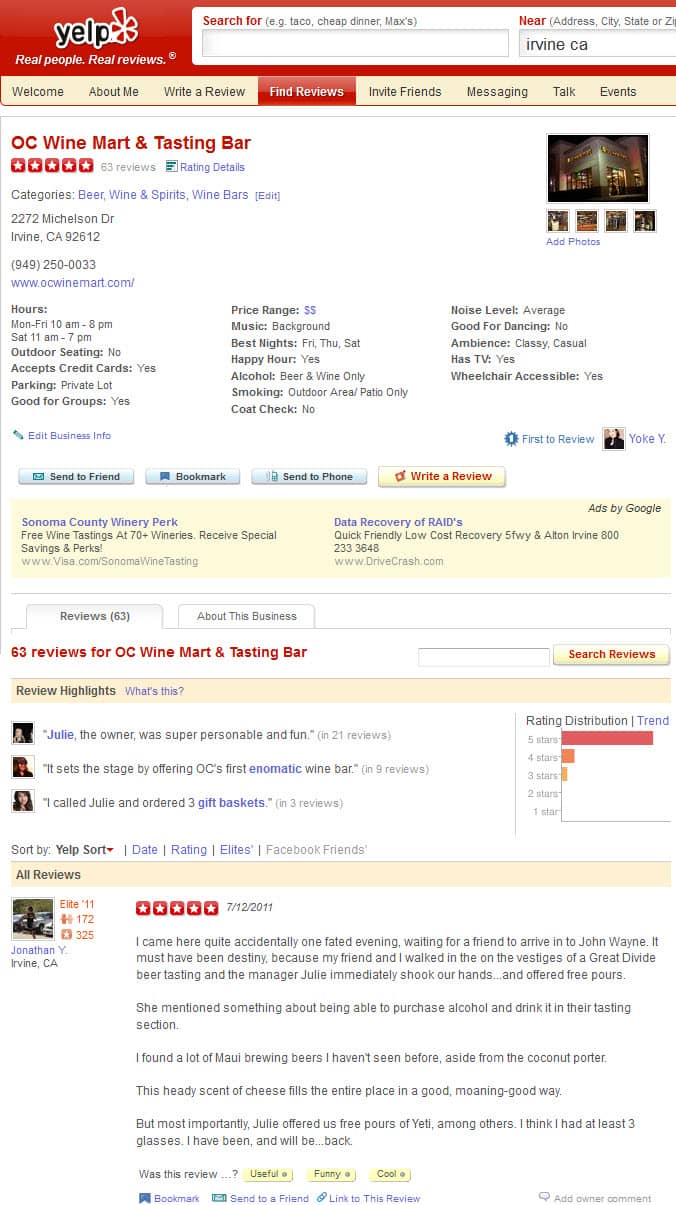Screen dimensions: 676x1205
Task: Click Send to Friend button
Action: (75, 477)
